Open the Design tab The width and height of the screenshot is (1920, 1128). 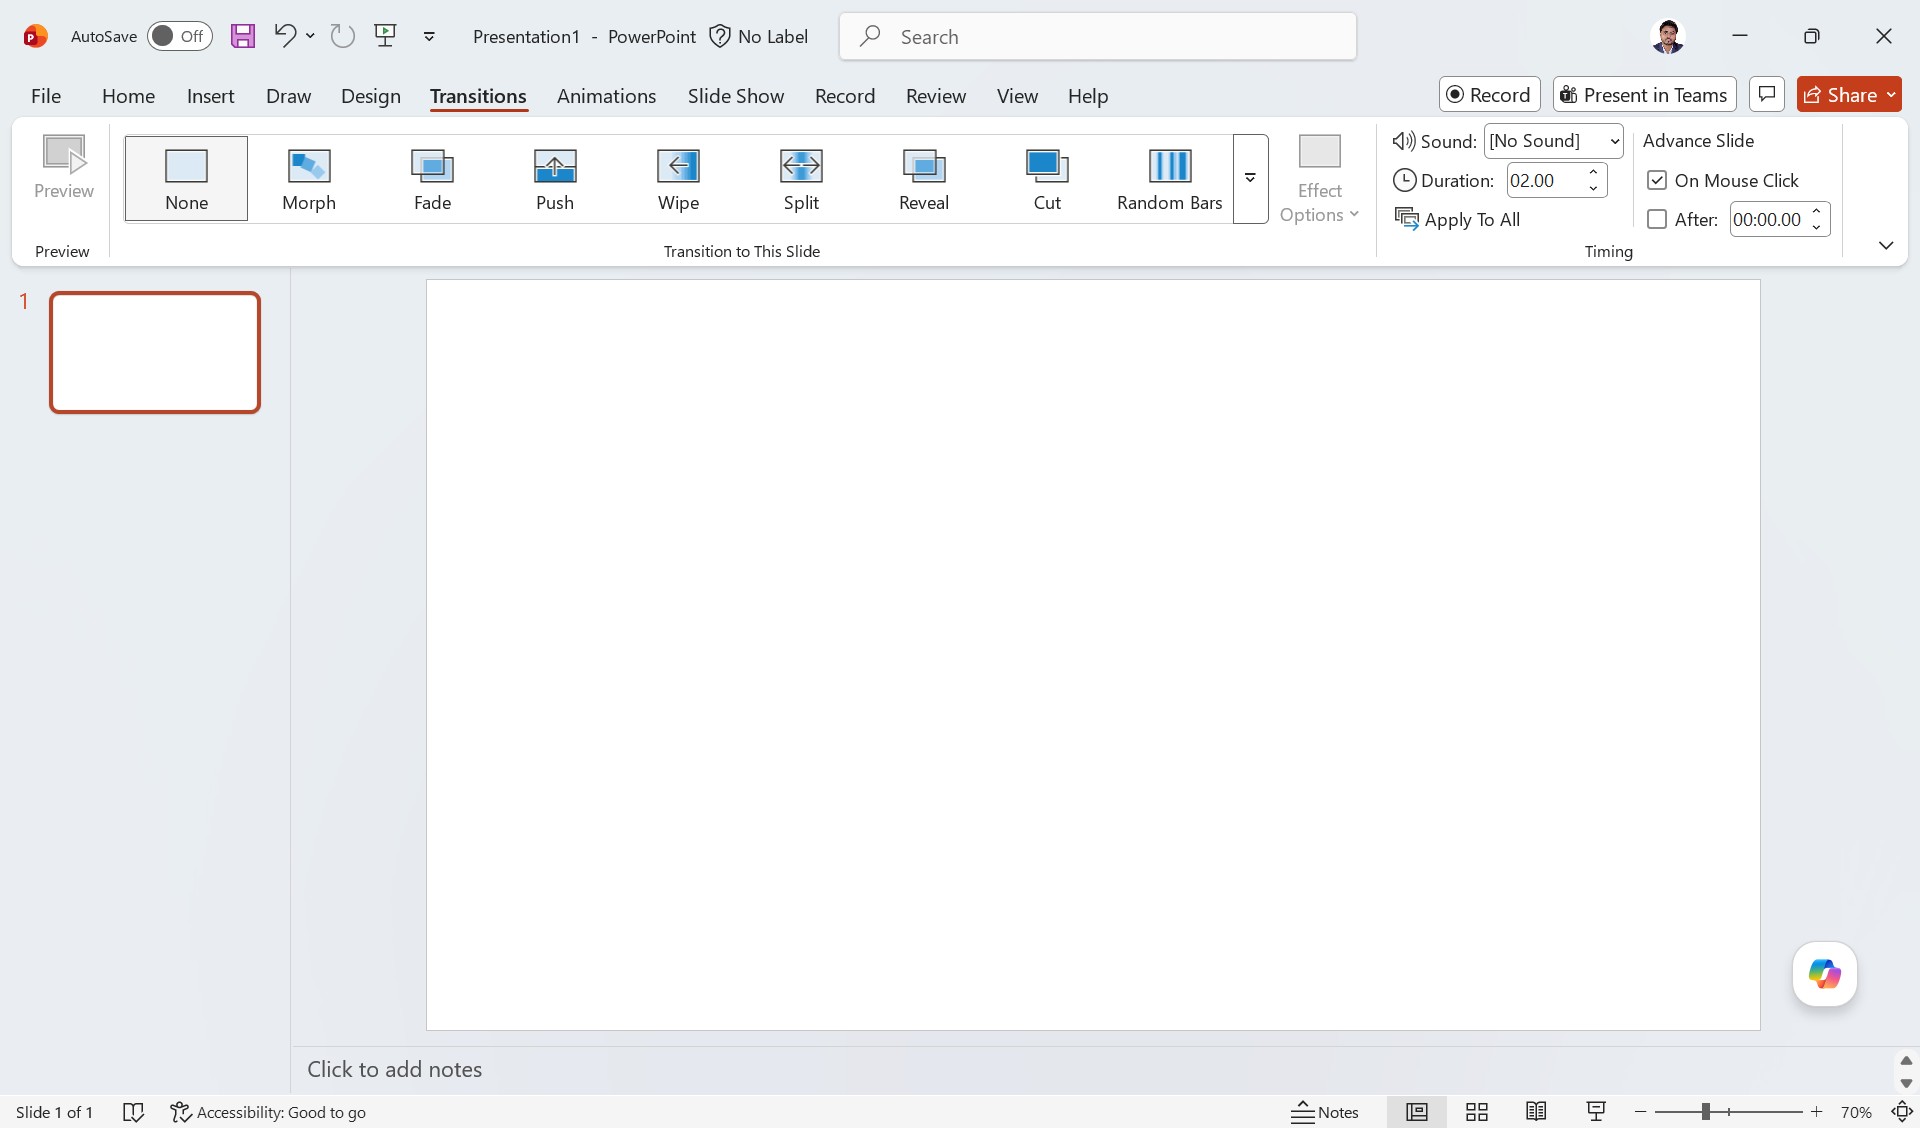tap(370, 95)
